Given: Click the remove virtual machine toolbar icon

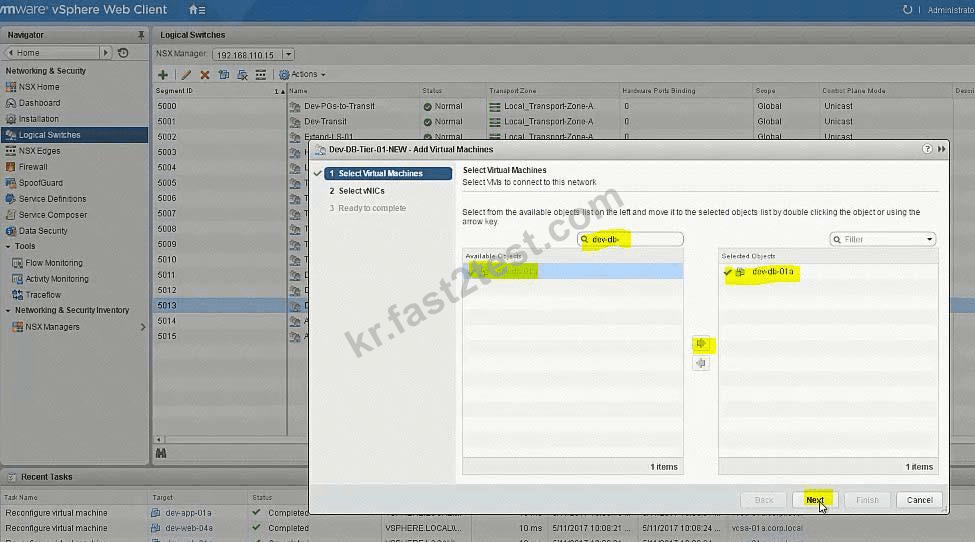Looking at the screenshot, I should click(243, 75).
